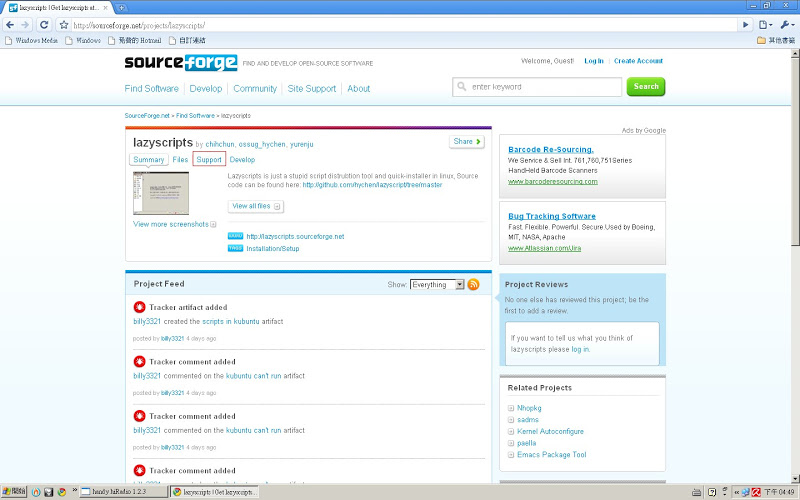Open the Develop navigation menu
Image resolution: width=800 pixels, height=500 pixels.
206,88
